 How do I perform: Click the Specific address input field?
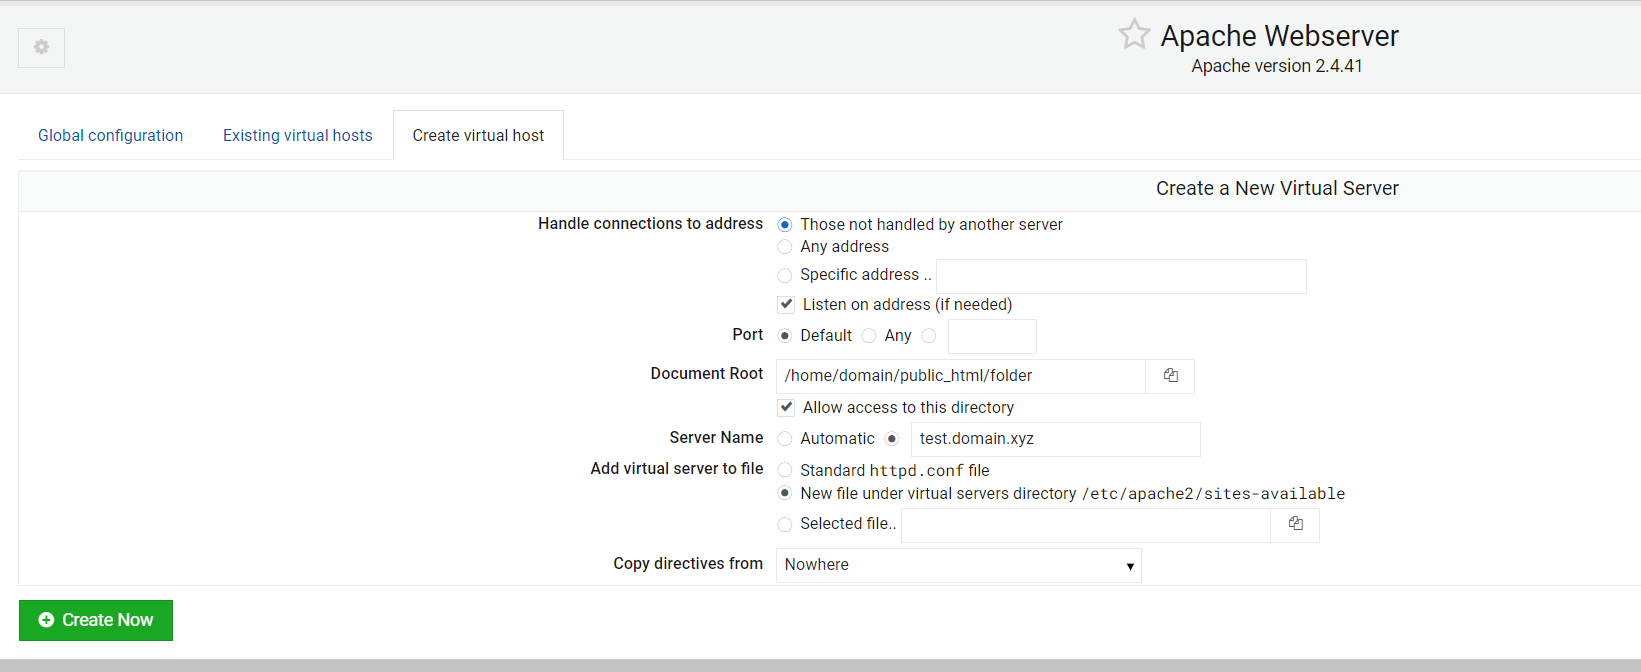pos(1121,276)
